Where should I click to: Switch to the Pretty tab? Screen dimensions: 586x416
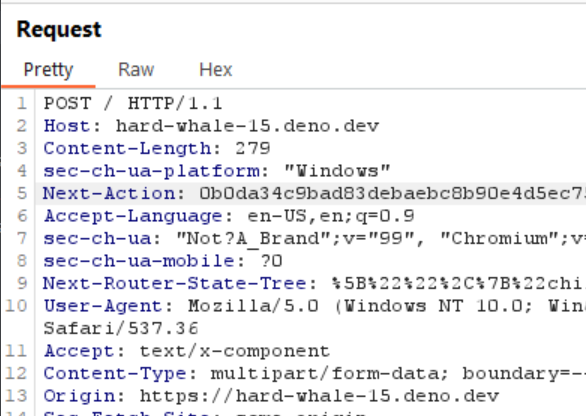[48, 70]
